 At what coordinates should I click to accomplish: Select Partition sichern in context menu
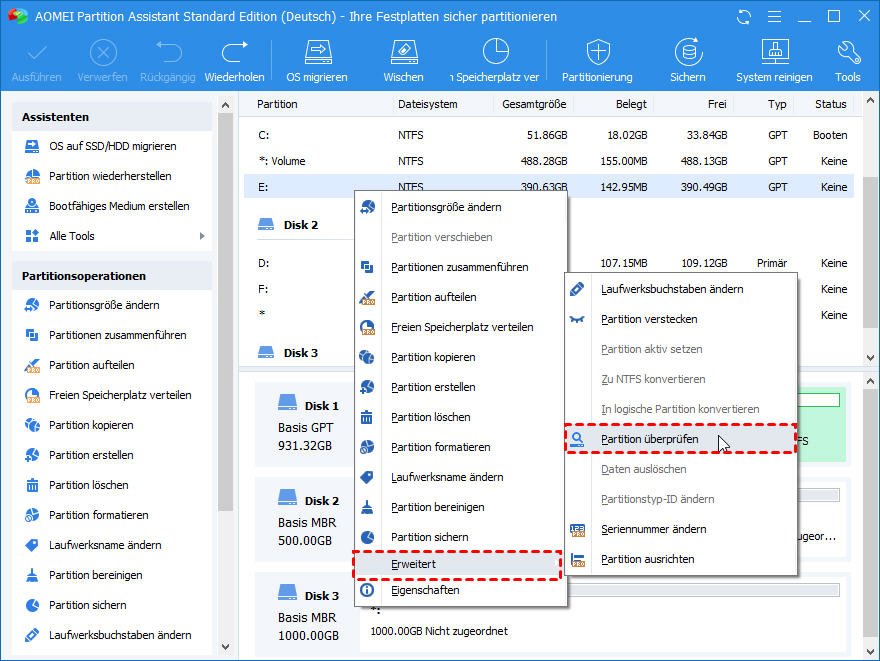click(460, 538)
